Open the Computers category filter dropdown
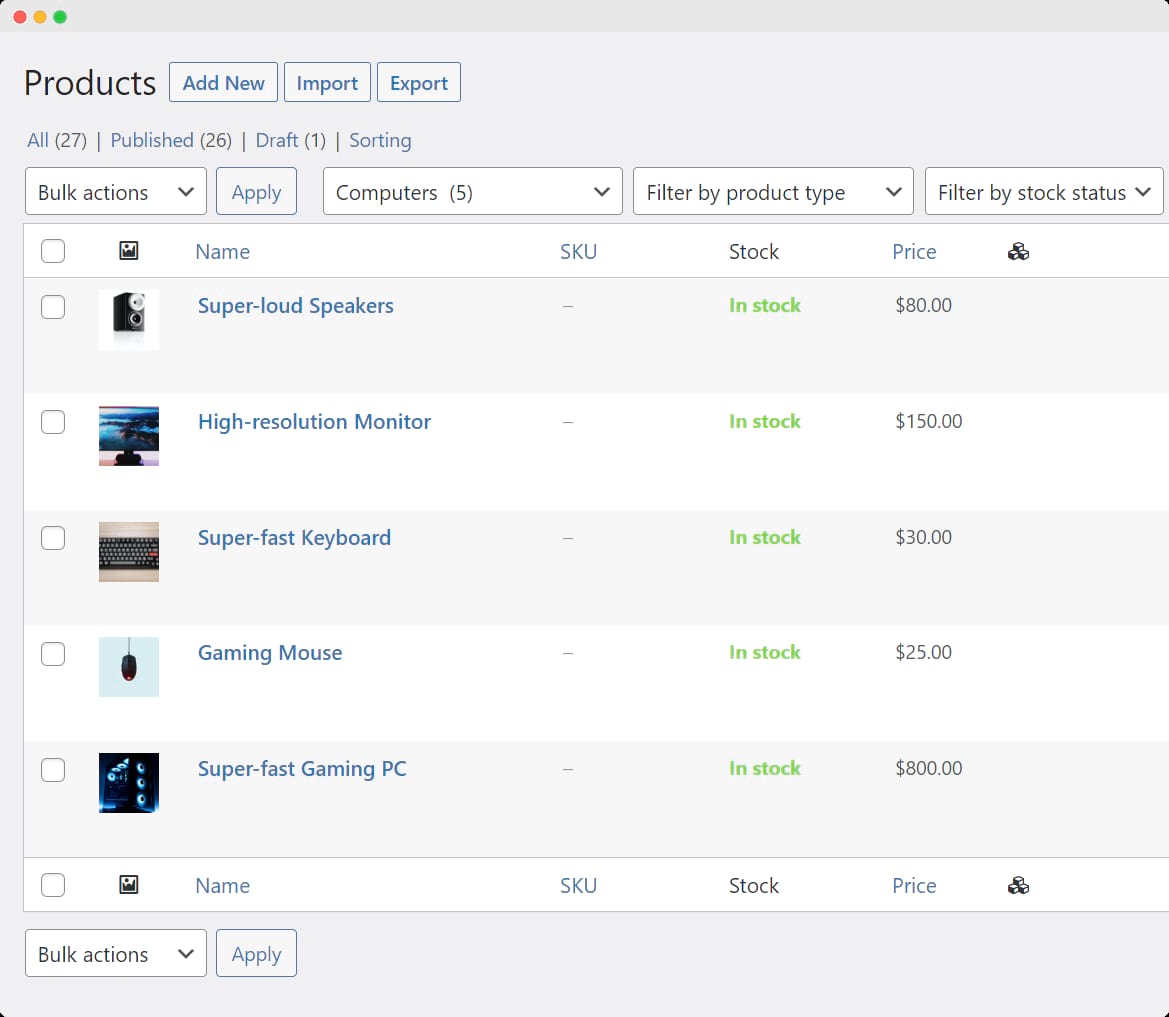Image resolution: width=1169 pixels, height=1017 pixels. coord(472,191)
